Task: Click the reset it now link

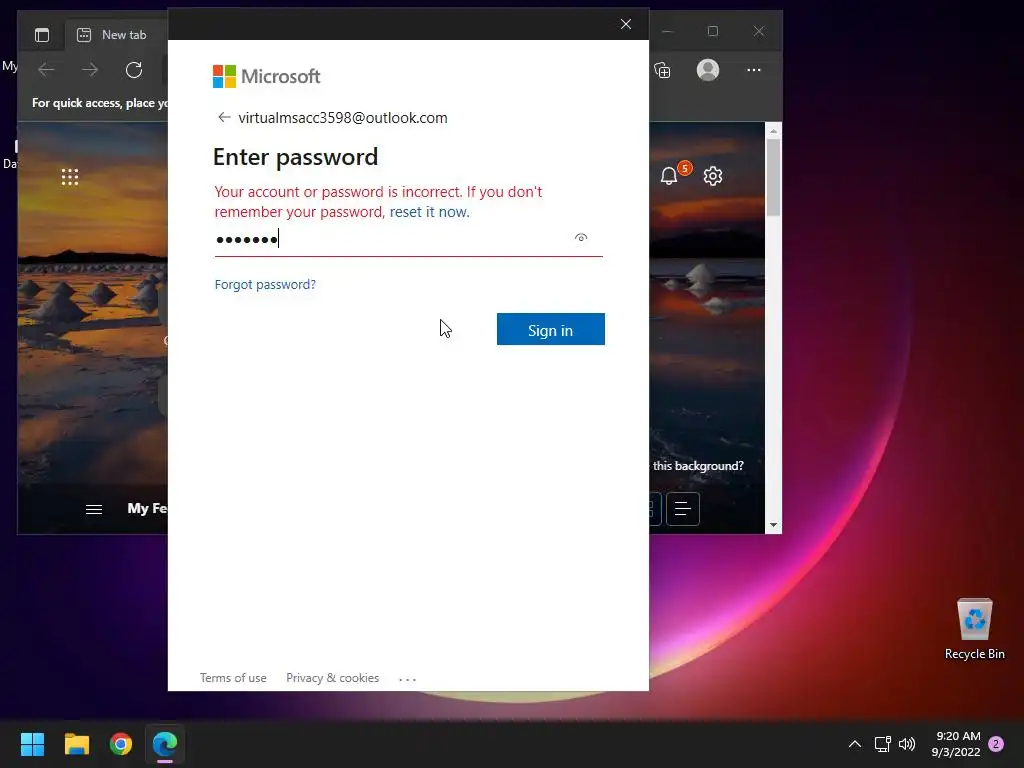Action: point(429,212)
